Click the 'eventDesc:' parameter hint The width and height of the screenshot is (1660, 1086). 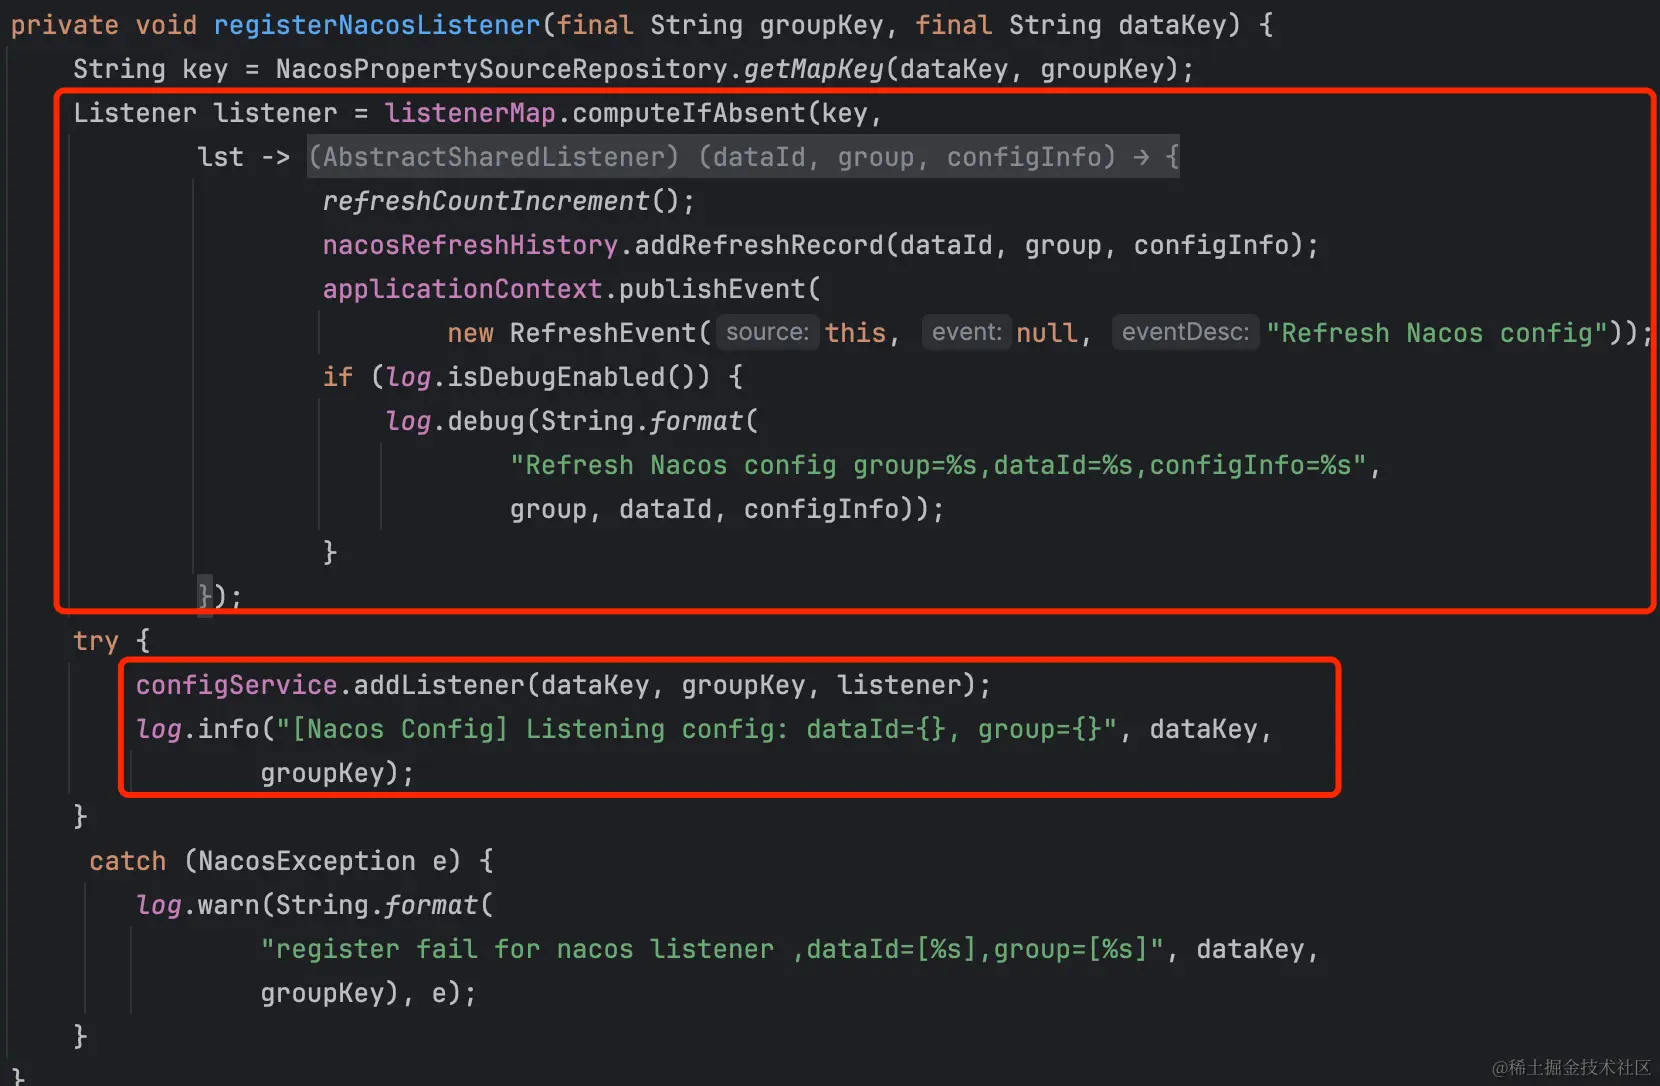coord(1185,332)
